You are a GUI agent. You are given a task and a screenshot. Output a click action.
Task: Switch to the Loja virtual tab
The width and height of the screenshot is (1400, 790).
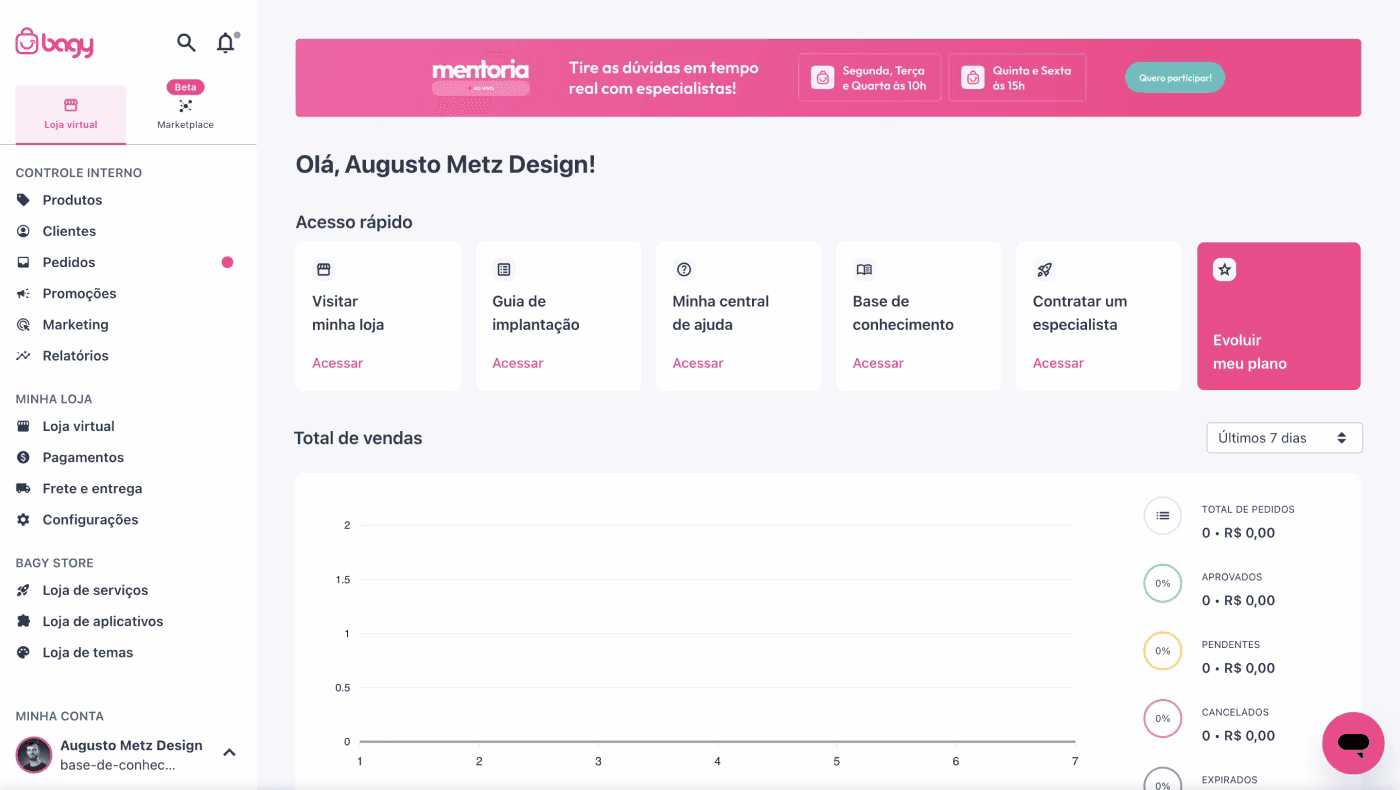(71, 115)
